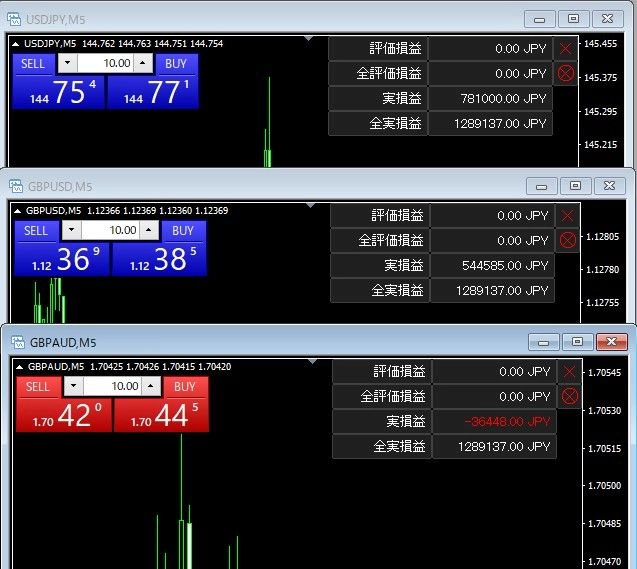Image resolution: width=637 pixels, height=569 pixels.
Task: Click the lot size field in GBPUSD window
Action: pos(110,230)
